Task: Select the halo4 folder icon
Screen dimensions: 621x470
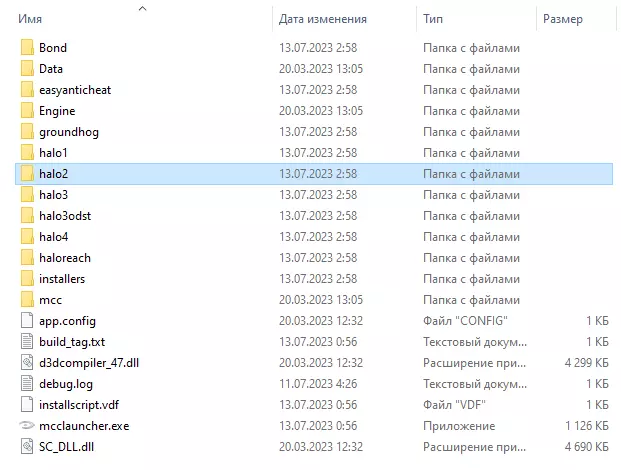Action: tap(27, 236)
